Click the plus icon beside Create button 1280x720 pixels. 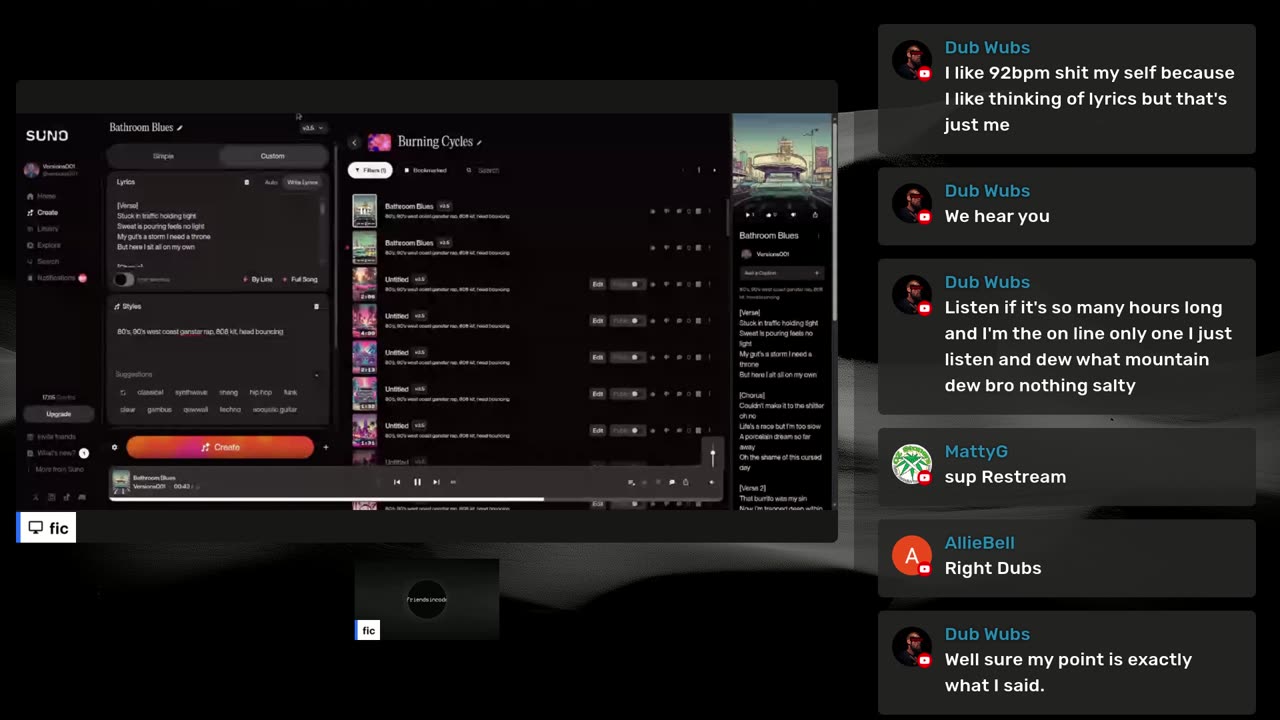[326, 447]
